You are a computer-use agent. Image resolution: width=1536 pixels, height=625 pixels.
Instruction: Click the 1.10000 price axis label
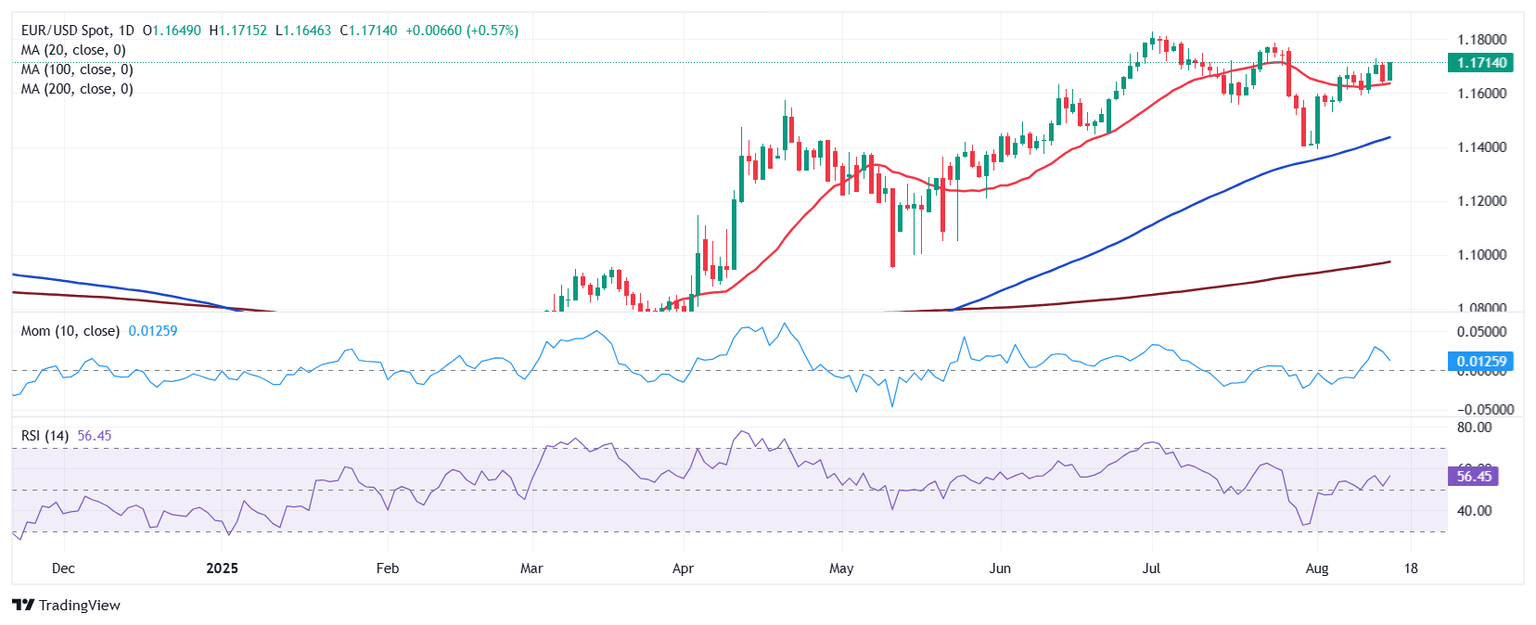point(1483,255)
